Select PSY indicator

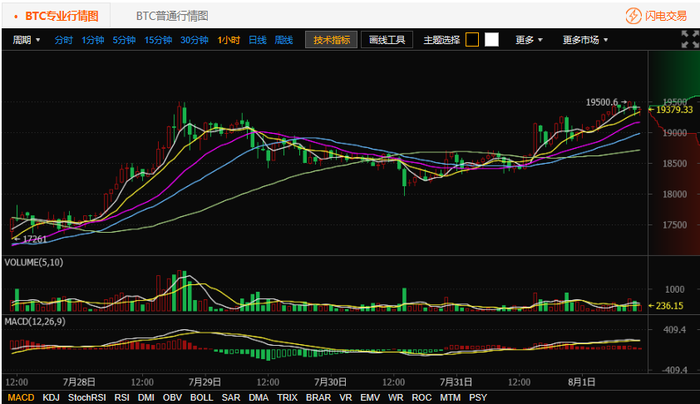pyautogui.click(x=478, y=397)
